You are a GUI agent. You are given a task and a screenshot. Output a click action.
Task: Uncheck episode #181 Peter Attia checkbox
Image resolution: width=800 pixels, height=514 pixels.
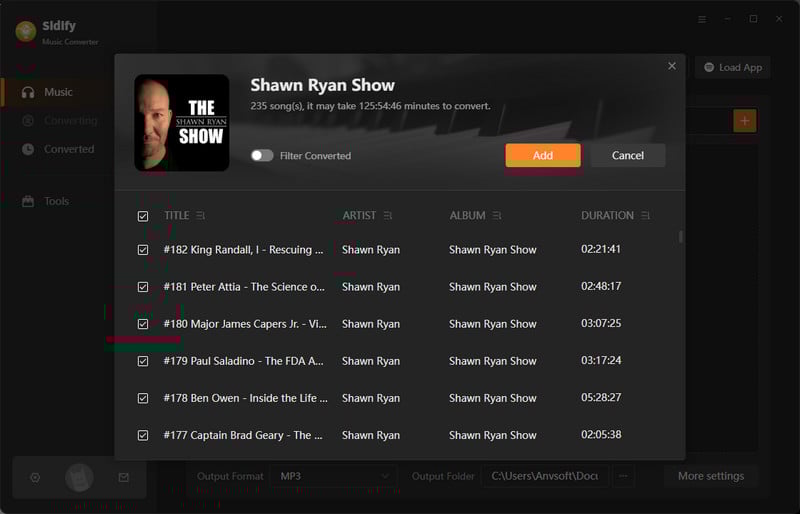143,287
